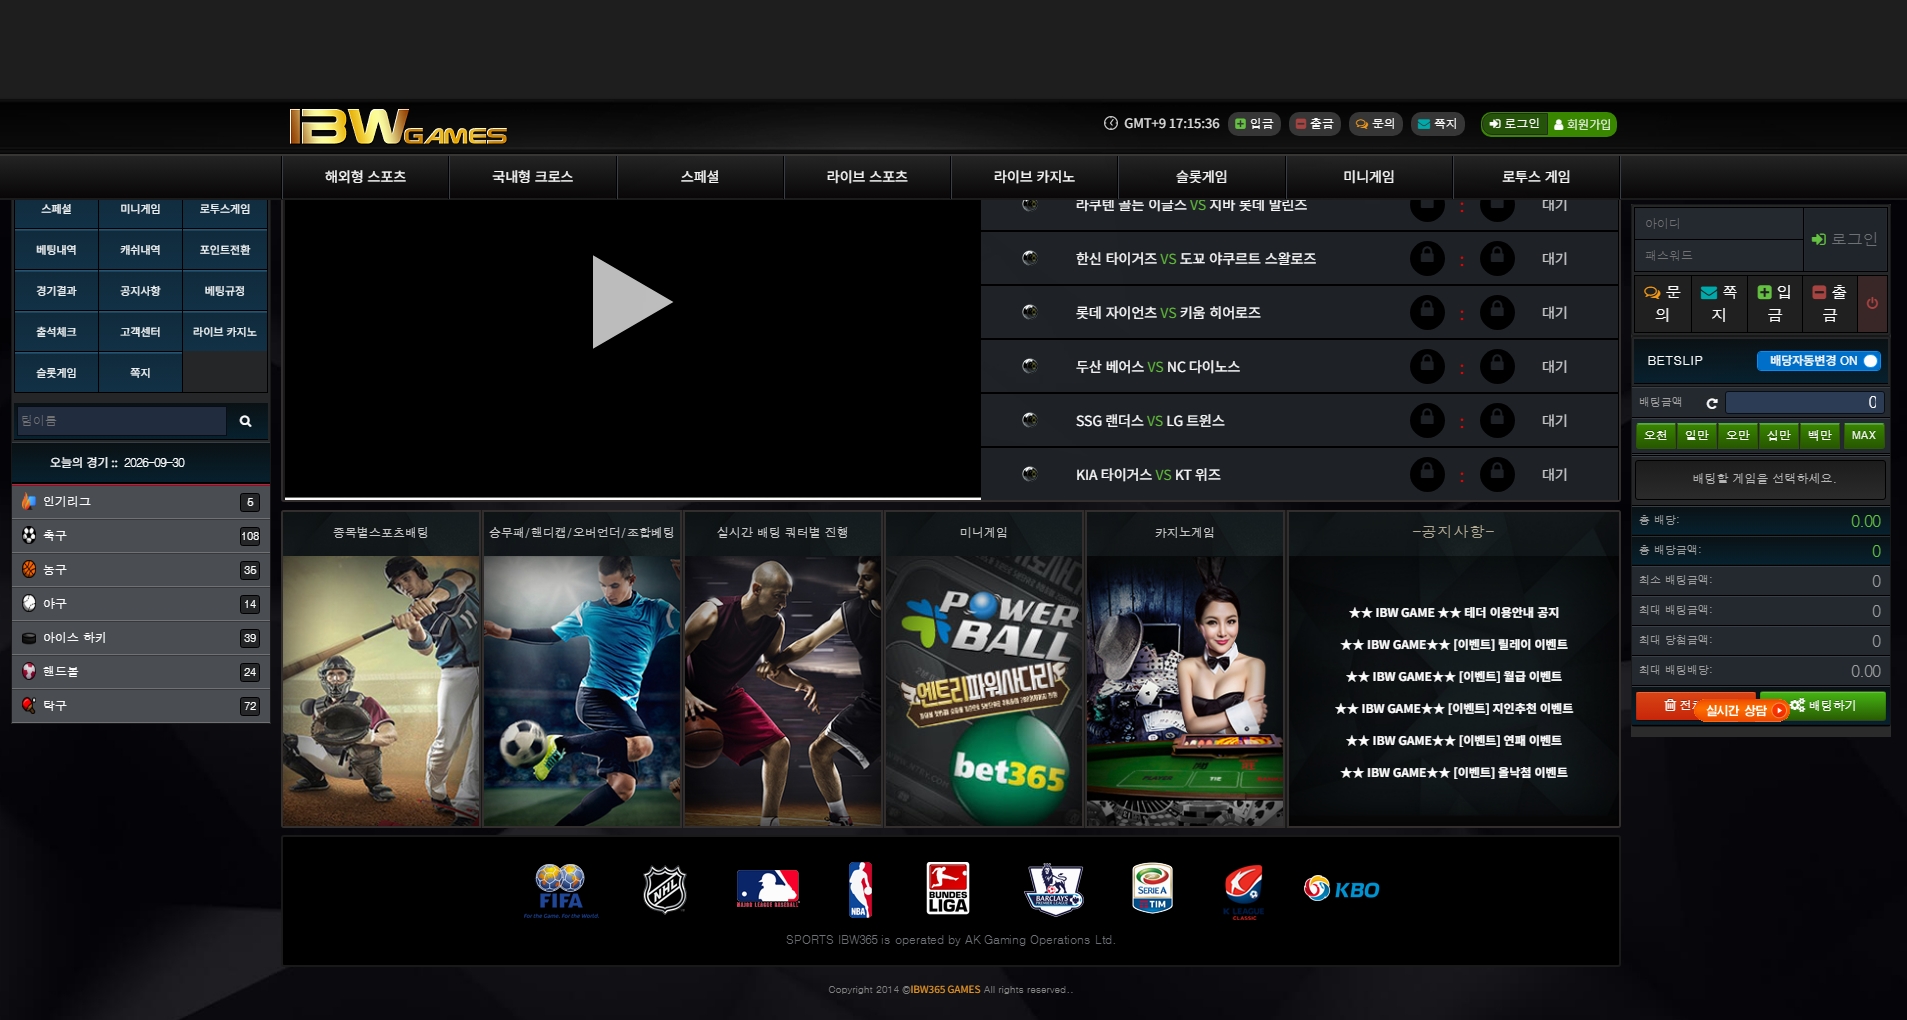
Task: Toggle 배당자동변경 ON switch
Action: pyautogui.click(x=1819, y=361)
